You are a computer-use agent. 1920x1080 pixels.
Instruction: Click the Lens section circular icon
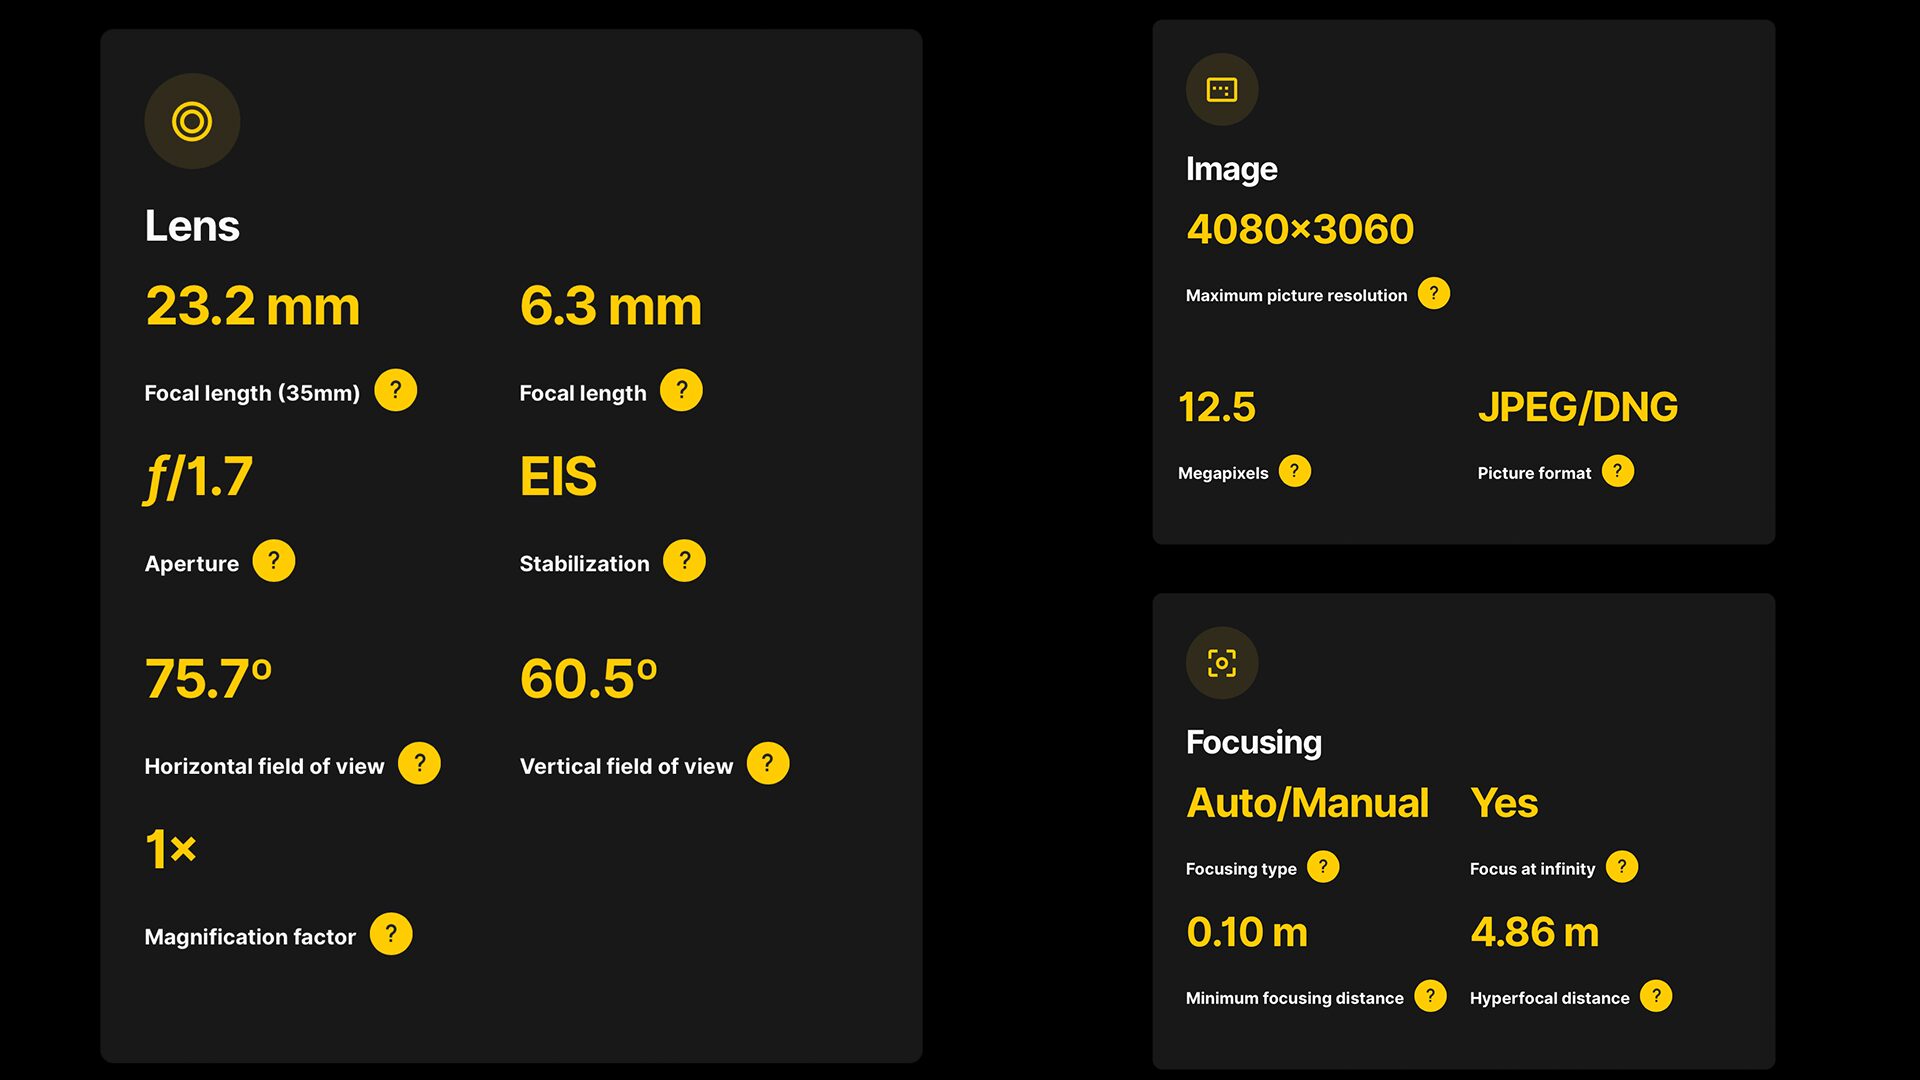[192, 121]
